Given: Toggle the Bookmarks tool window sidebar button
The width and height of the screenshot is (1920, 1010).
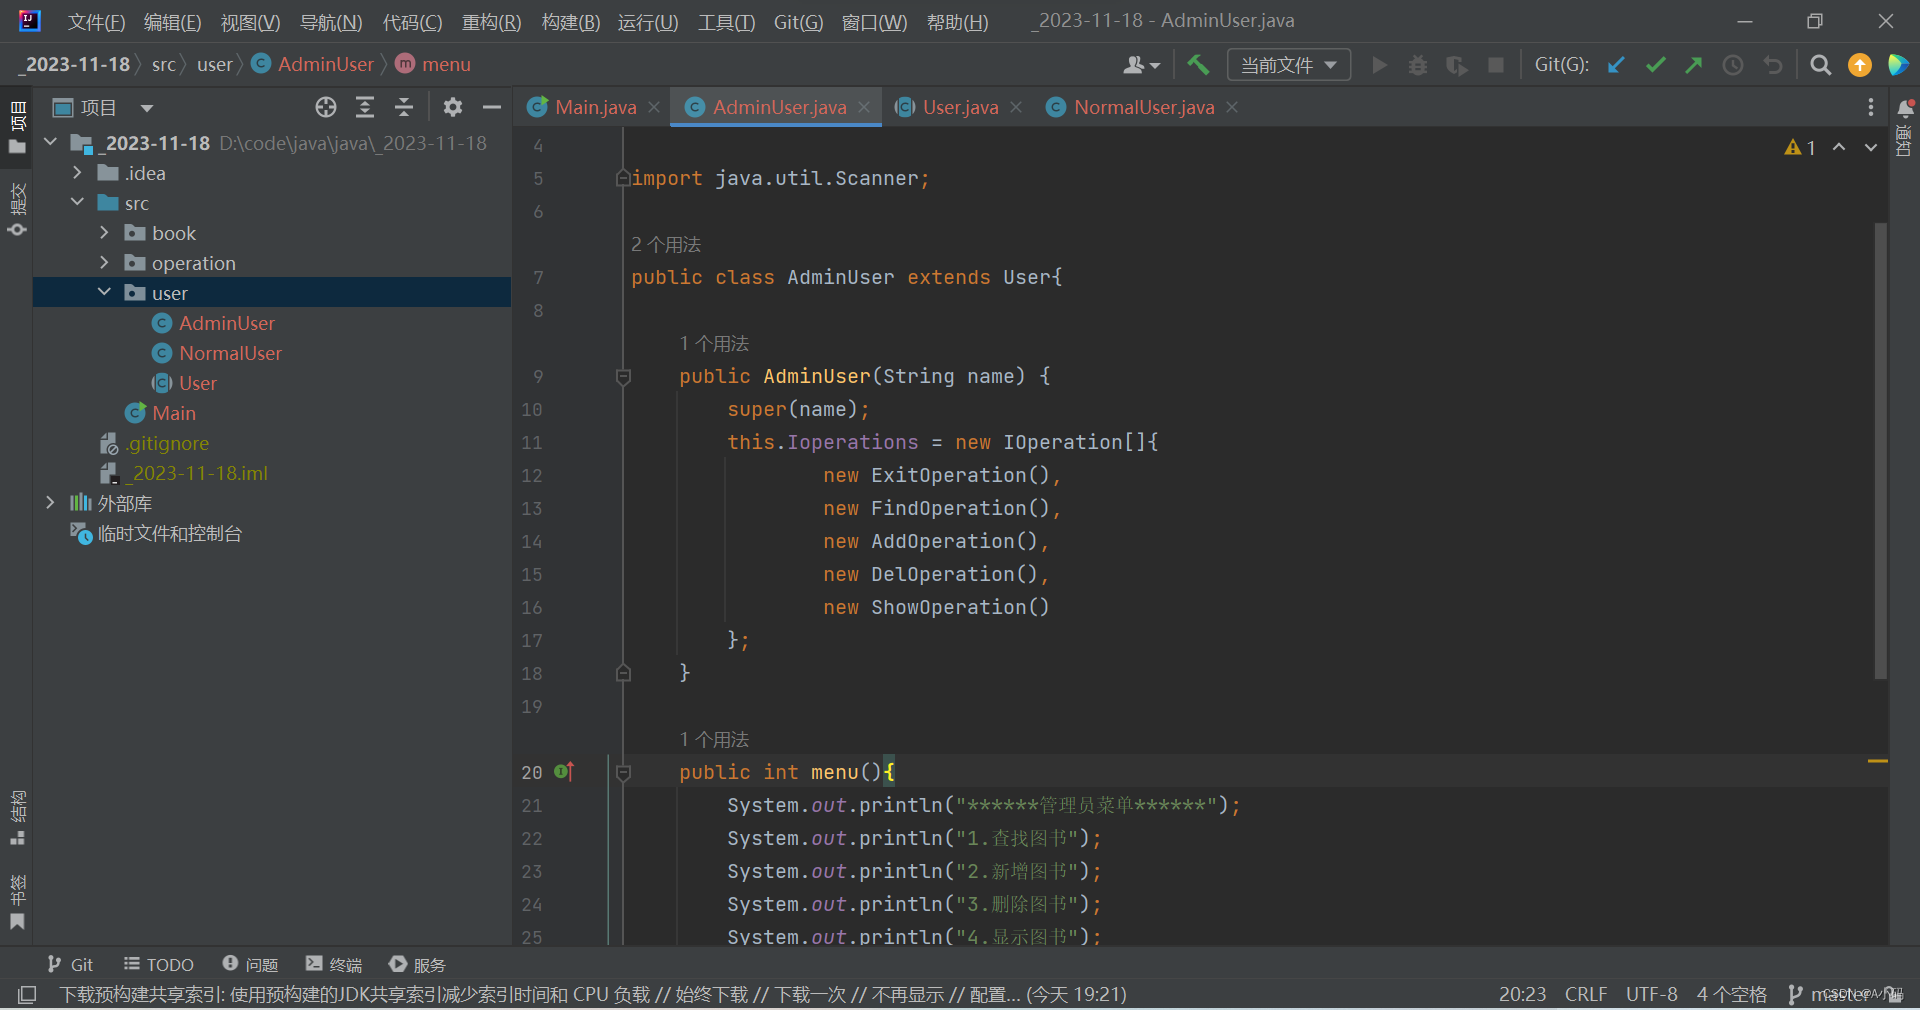Looking at the screenshot, I should point(17,902).
